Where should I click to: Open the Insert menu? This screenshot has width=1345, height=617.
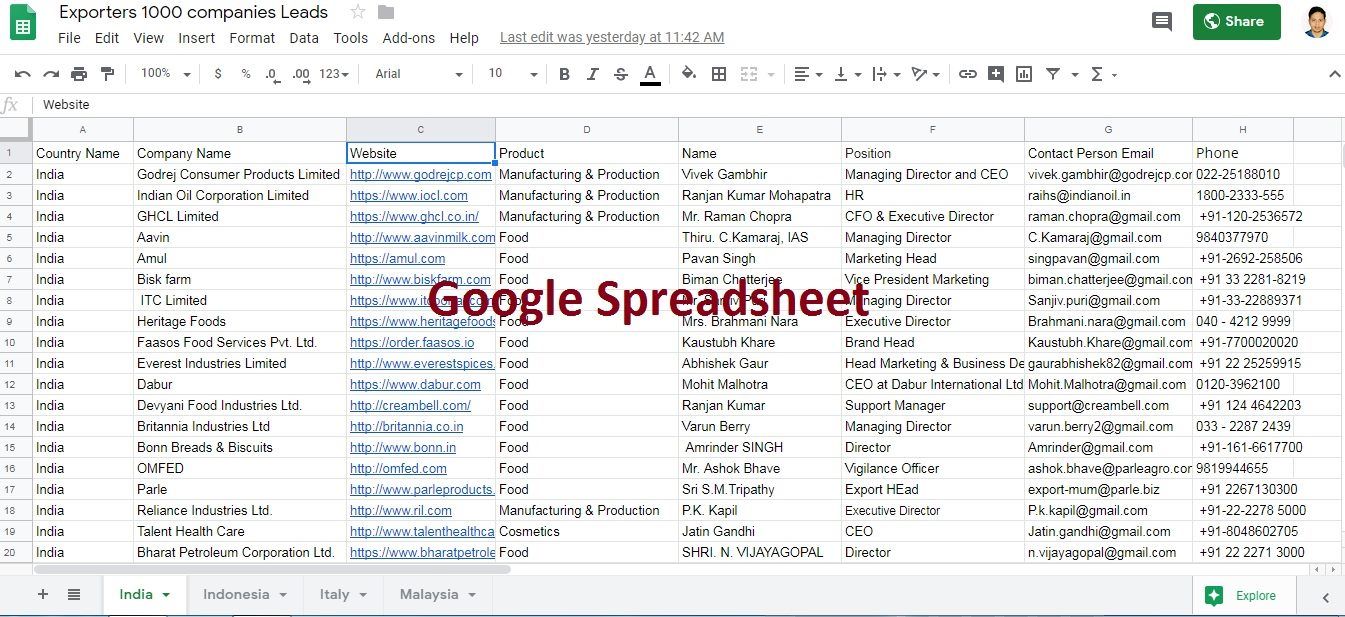197,38
